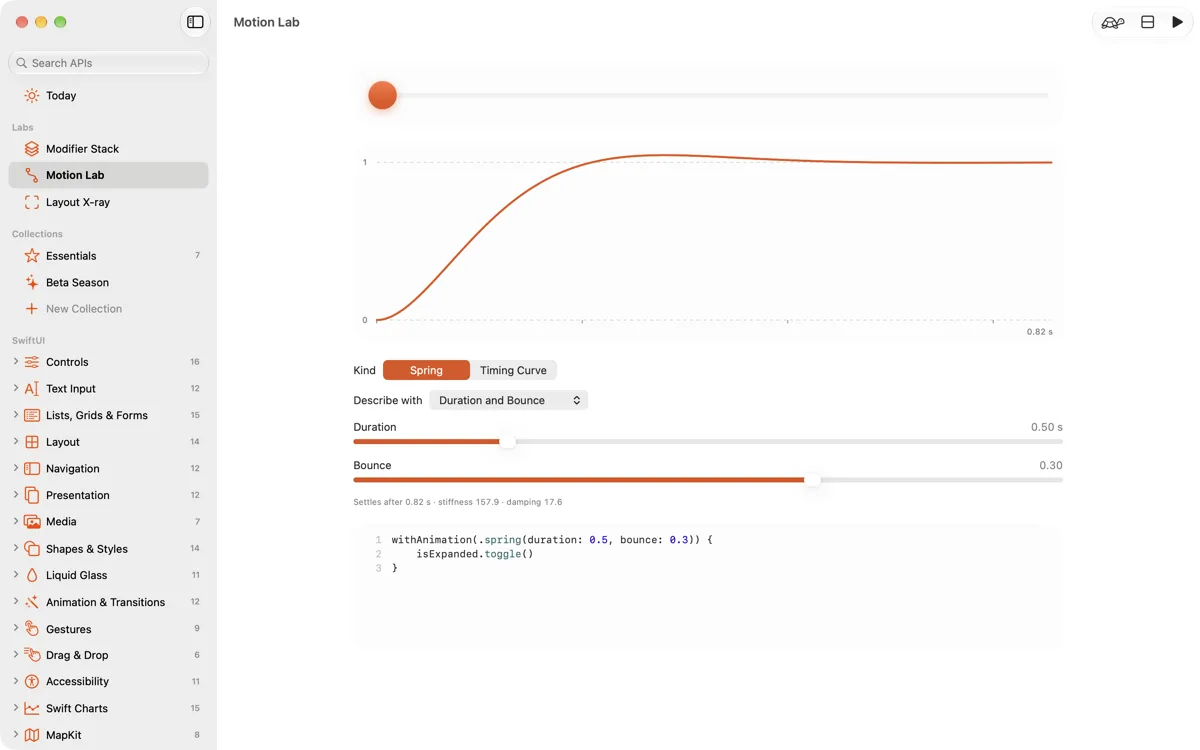Viewport: 1200px width, 750px height.
Task: Create a New Collection
Action: click(x=108, y=309)
